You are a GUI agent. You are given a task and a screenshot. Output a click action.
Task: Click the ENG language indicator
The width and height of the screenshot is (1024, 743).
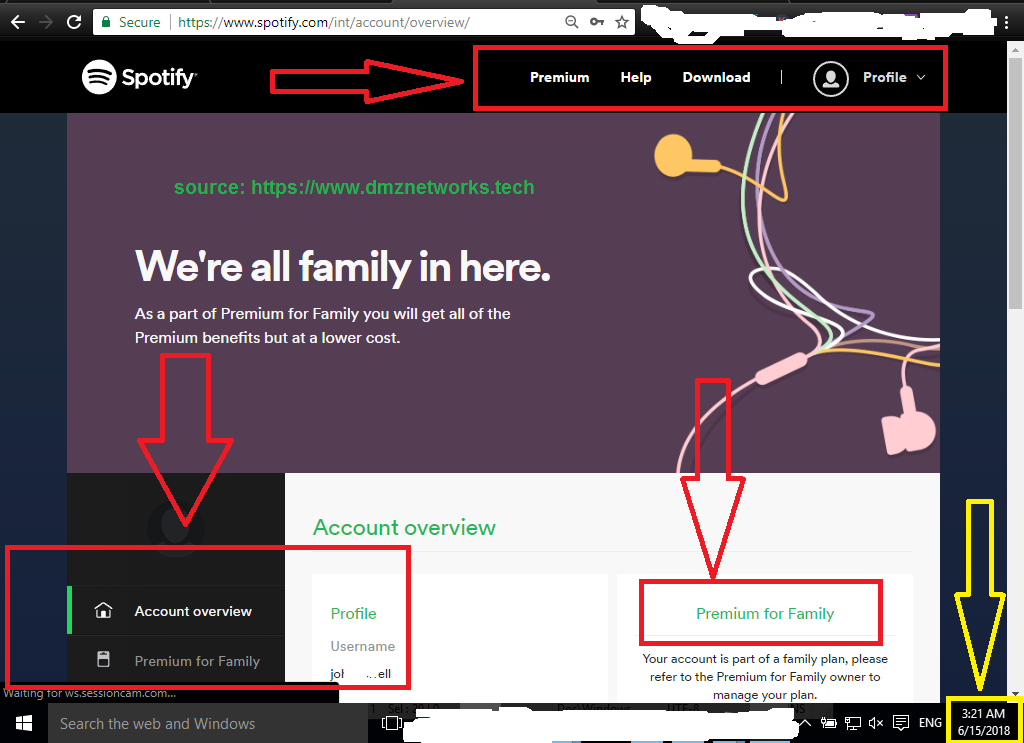click(930, 723)
